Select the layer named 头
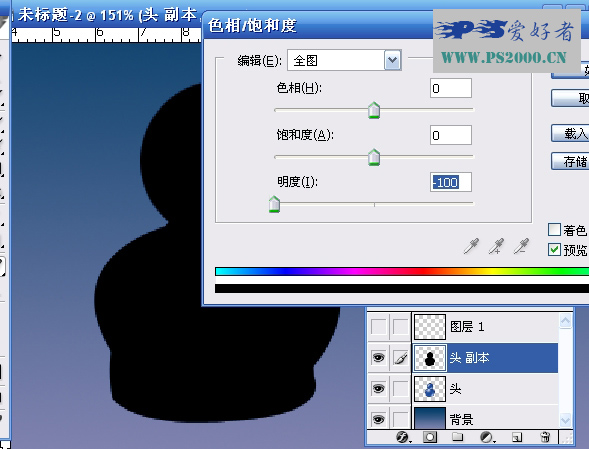 tap(455, 389)
